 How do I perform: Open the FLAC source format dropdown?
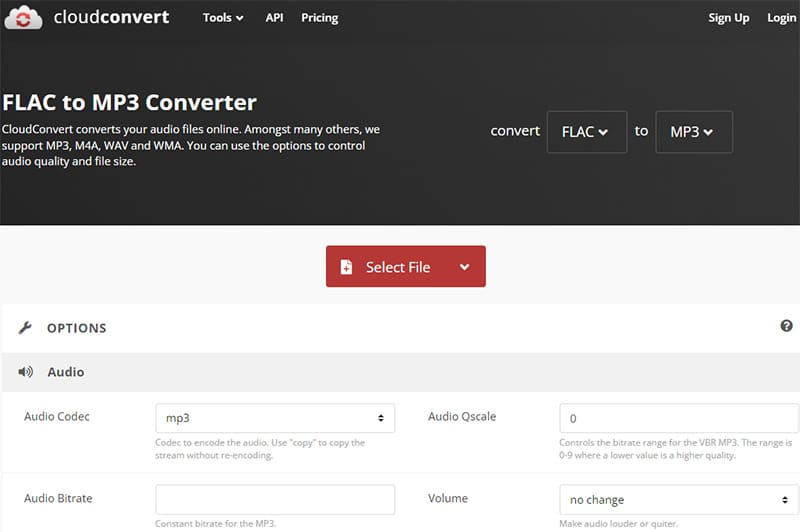coord(587,132)
